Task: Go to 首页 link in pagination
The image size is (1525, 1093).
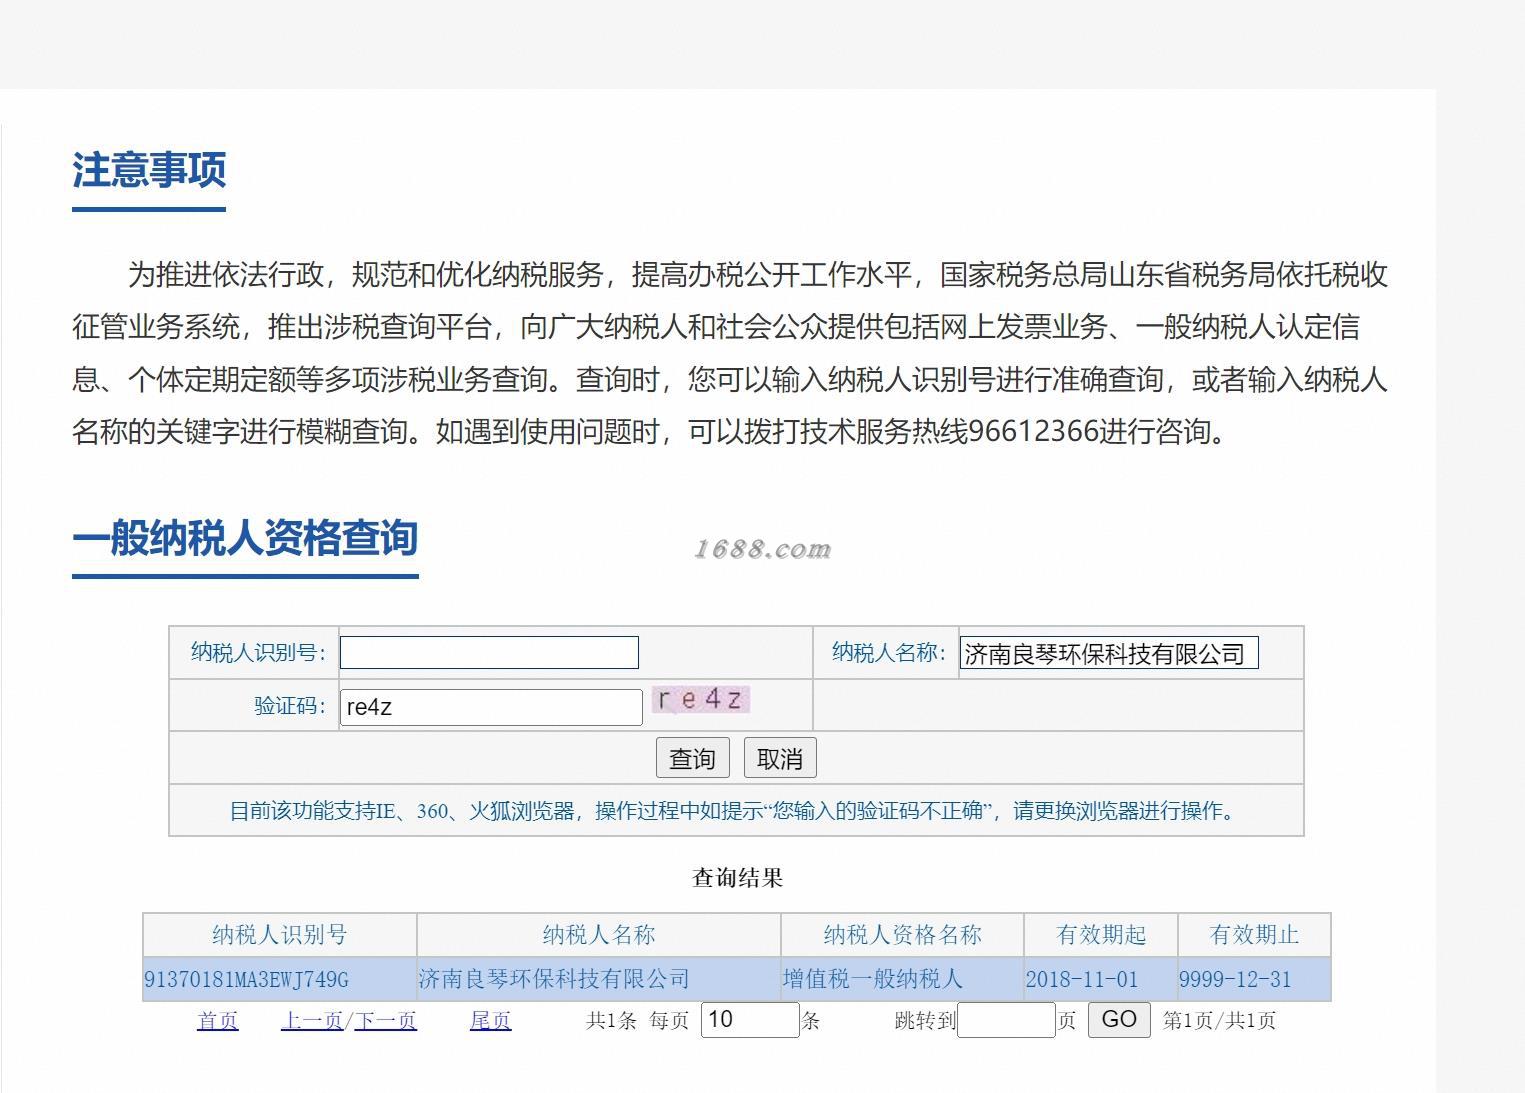Action: point(218,1020)
